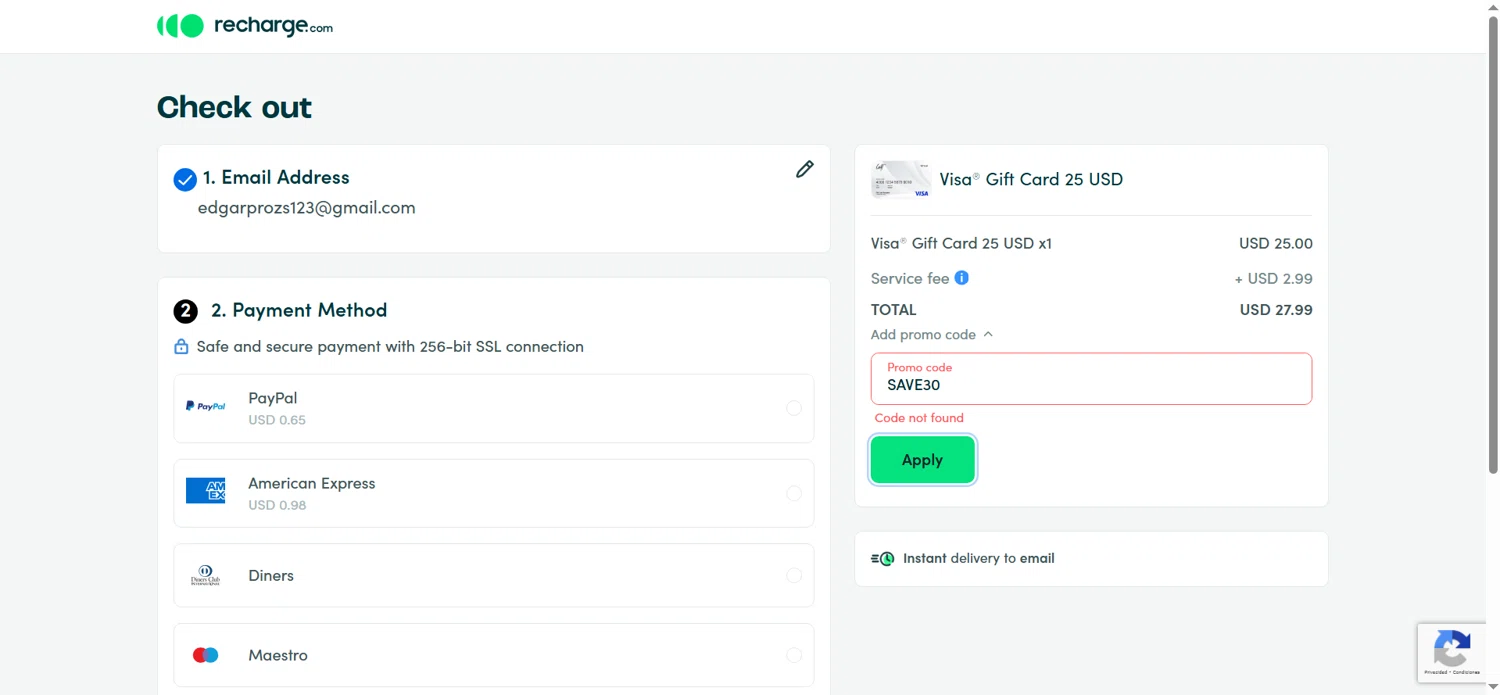The height and width of the screenshot is (695, 1500).
Task: Select American Express radio button
Action: tap(794, 493)
